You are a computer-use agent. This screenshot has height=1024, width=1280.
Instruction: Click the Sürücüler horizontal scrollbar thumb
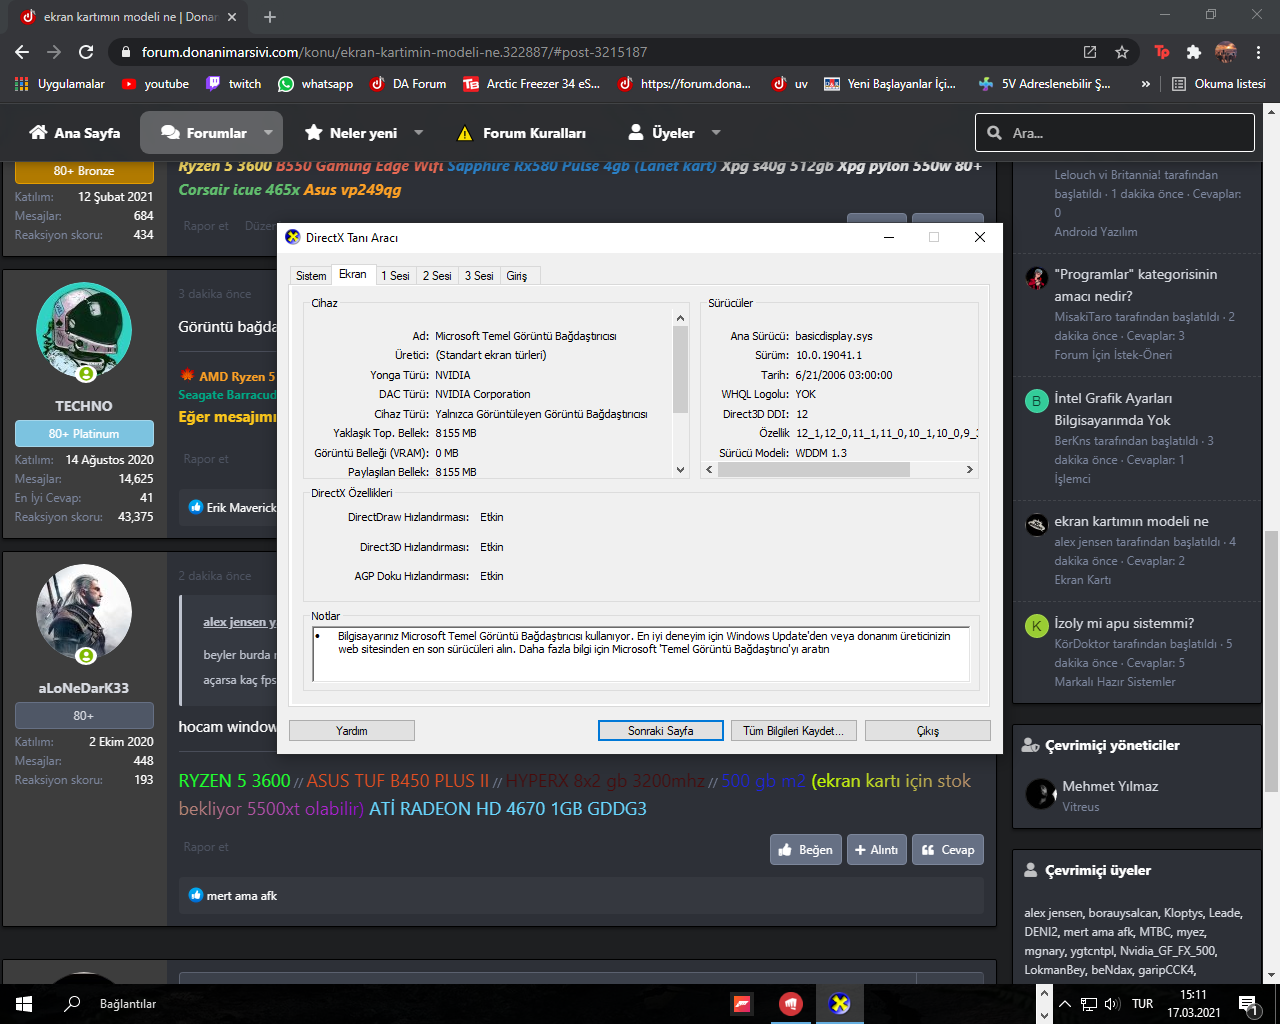[x=814, y=469]
